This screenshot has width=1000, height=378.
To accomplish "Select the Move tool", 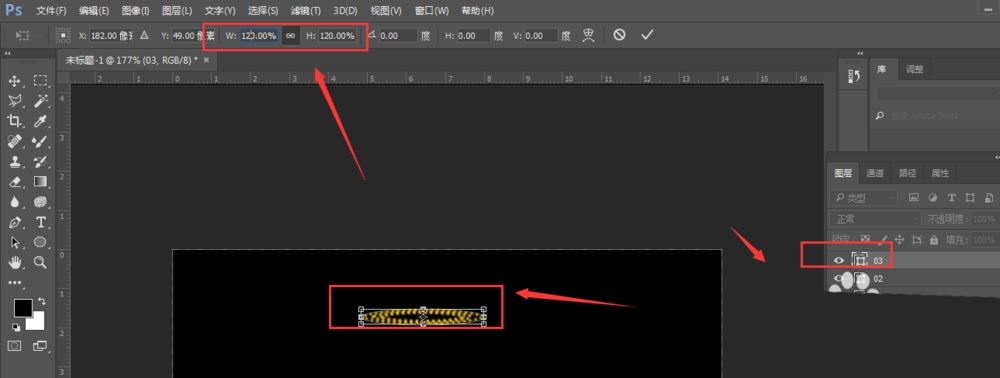I will pos(14,81).
